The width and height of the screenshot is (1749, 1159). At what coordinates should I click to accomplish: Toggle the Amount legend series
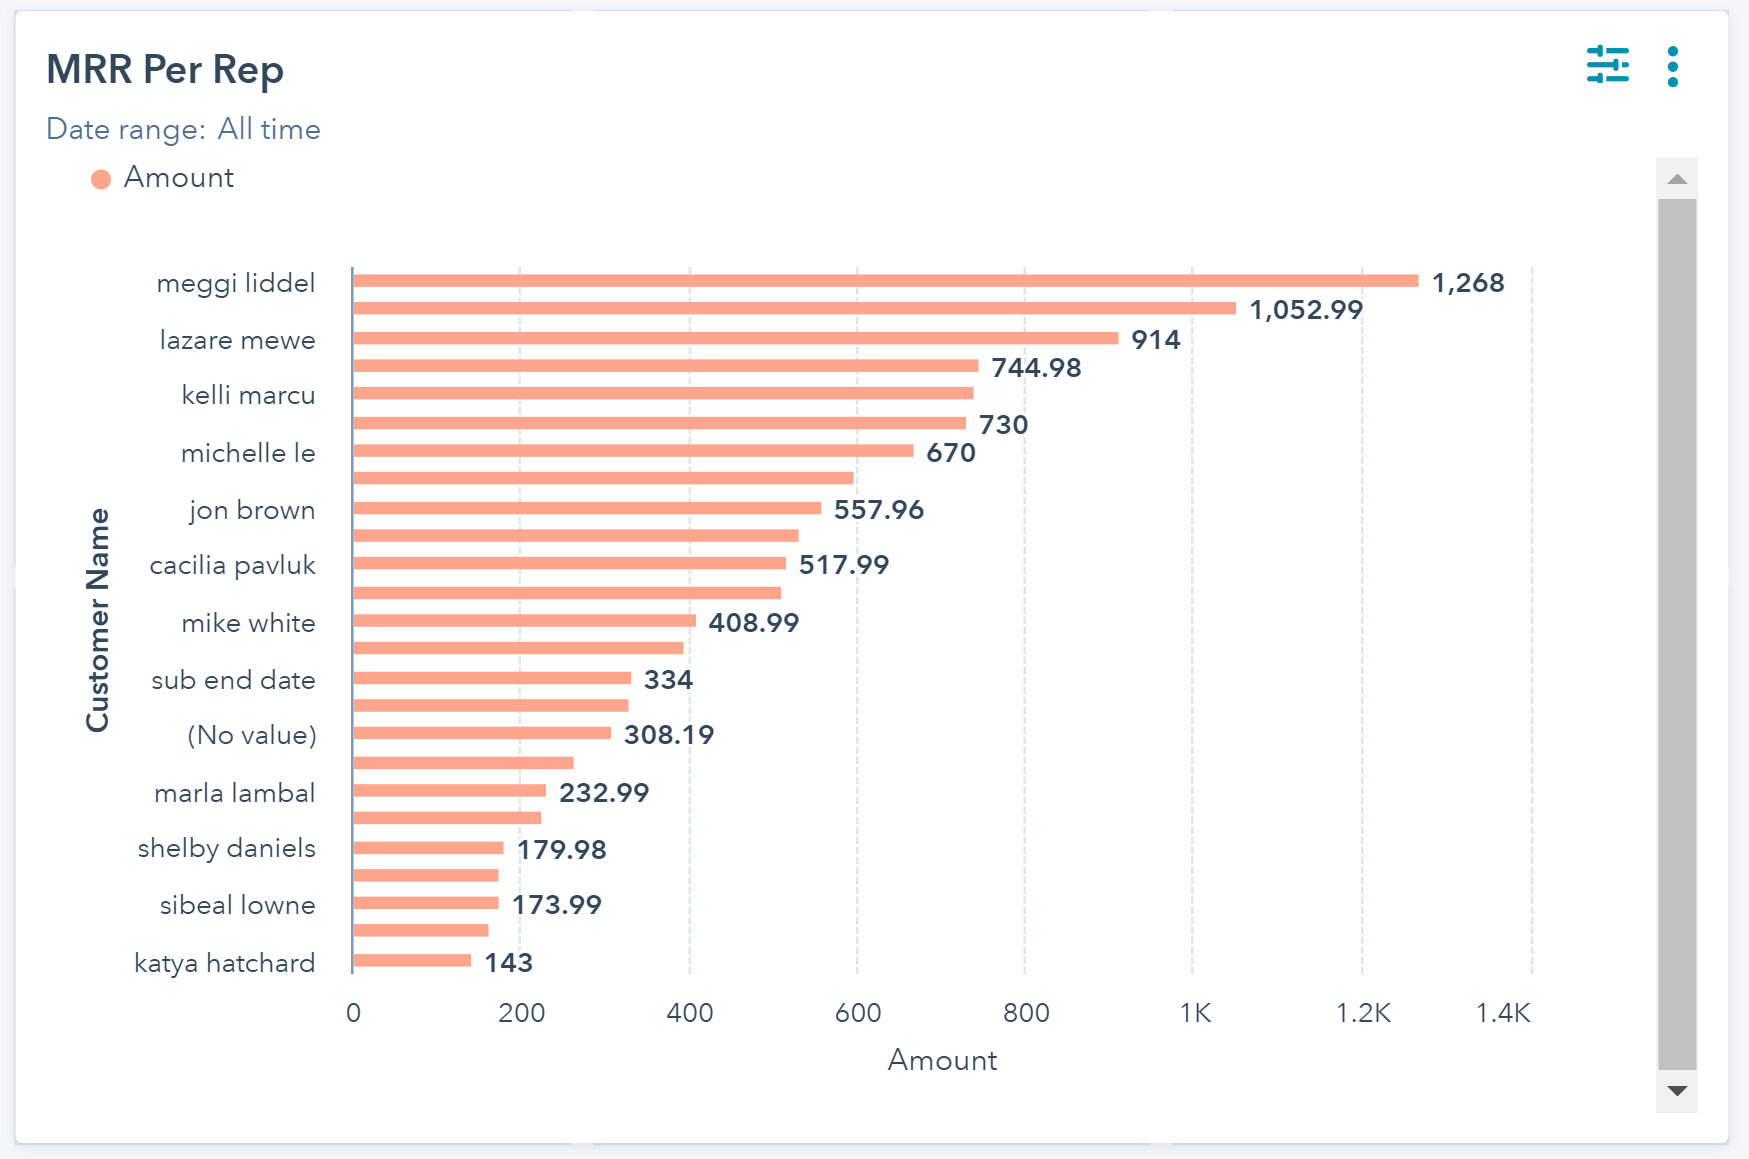click(x=178, y=178)
